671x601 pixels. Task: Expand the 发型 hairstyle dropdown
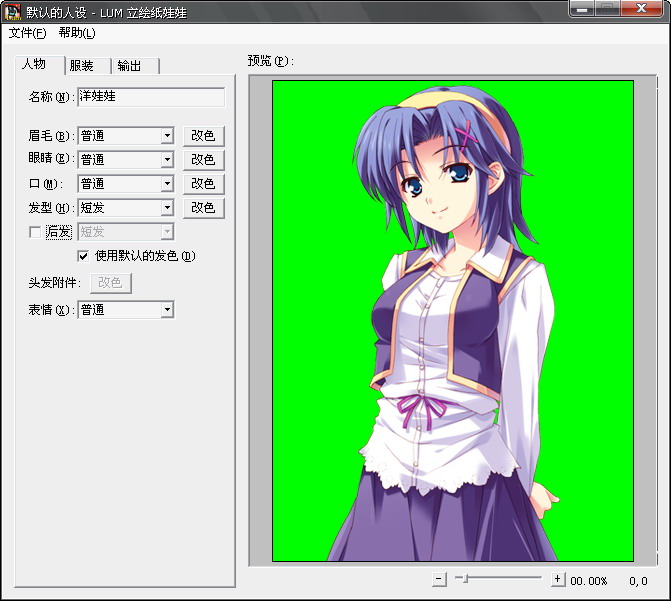167,208
